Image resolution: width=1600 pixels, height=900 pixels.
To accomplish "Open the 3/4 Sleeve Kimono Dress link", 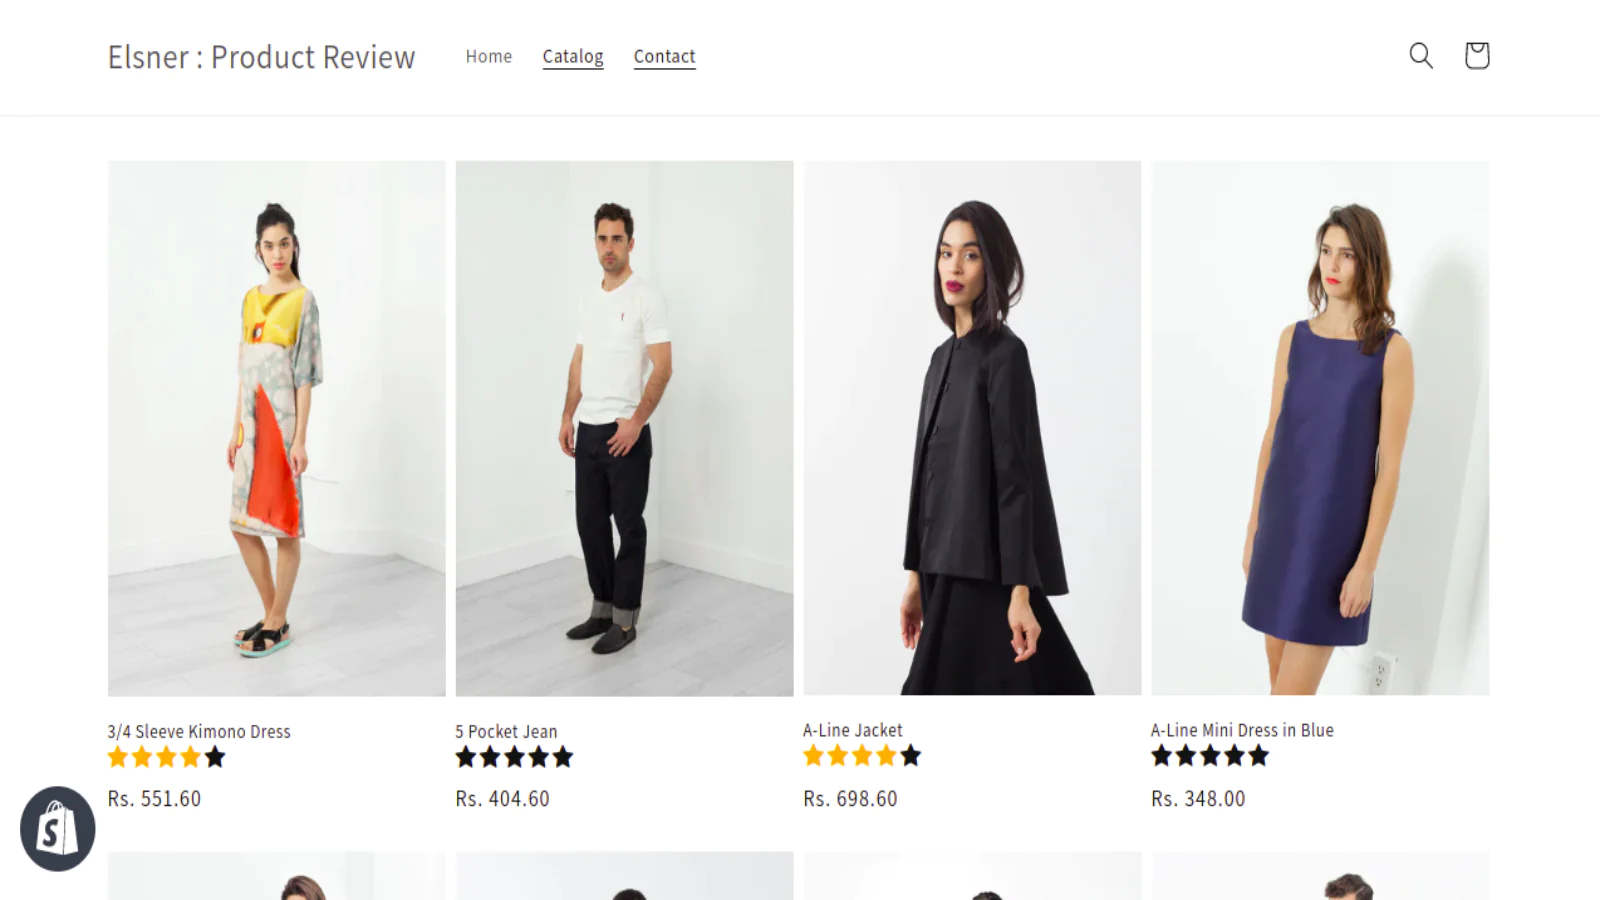I will 199,732.
